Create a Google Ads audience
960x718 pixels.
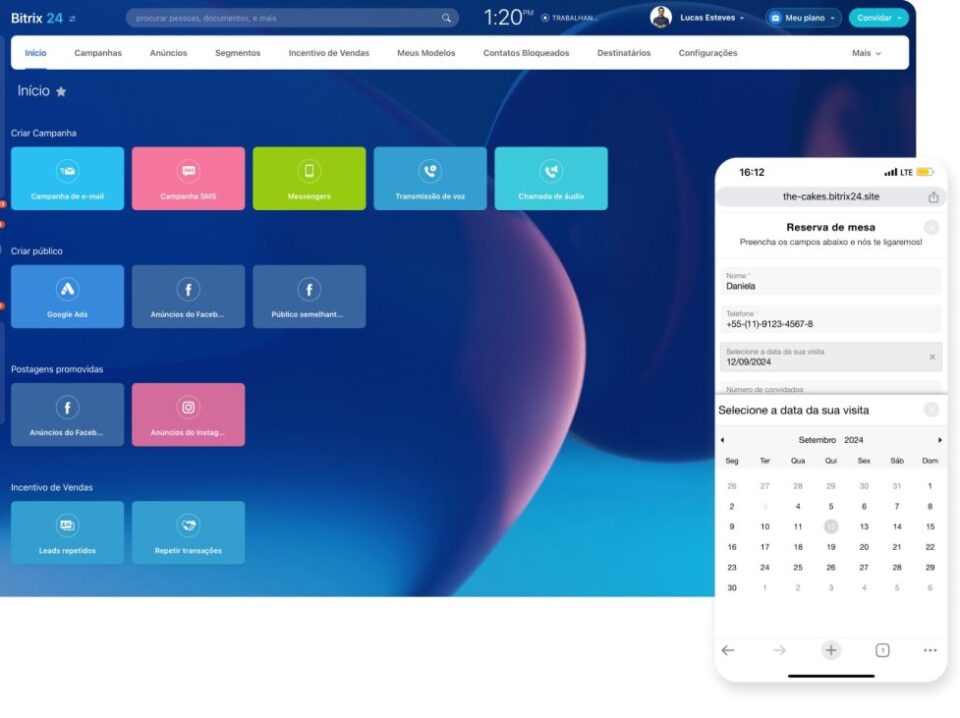[67, 296]
